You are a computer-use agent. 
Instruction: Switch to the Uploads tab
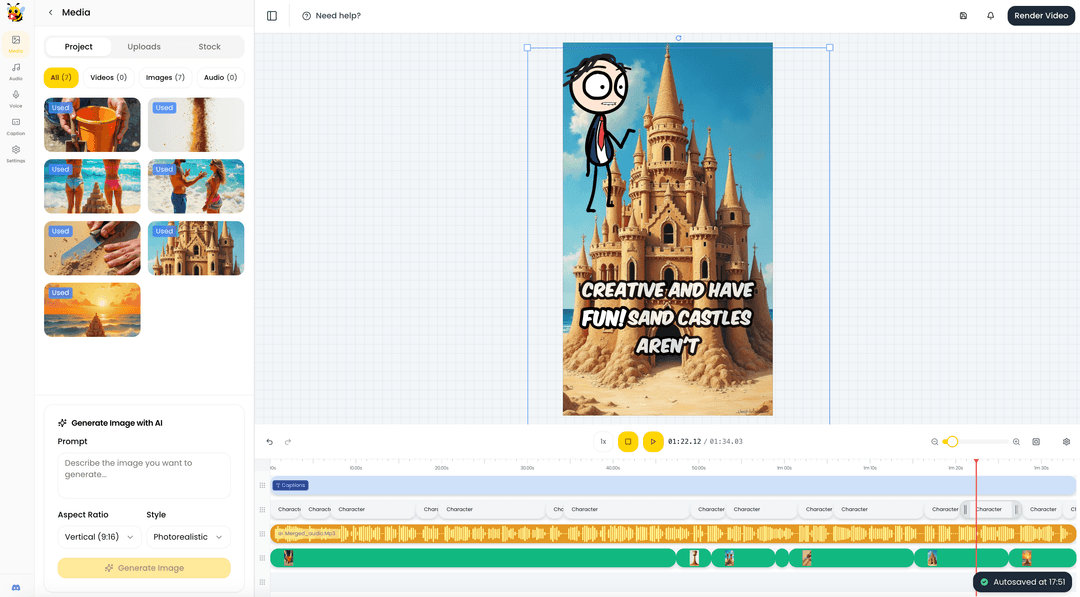point(144,47)
